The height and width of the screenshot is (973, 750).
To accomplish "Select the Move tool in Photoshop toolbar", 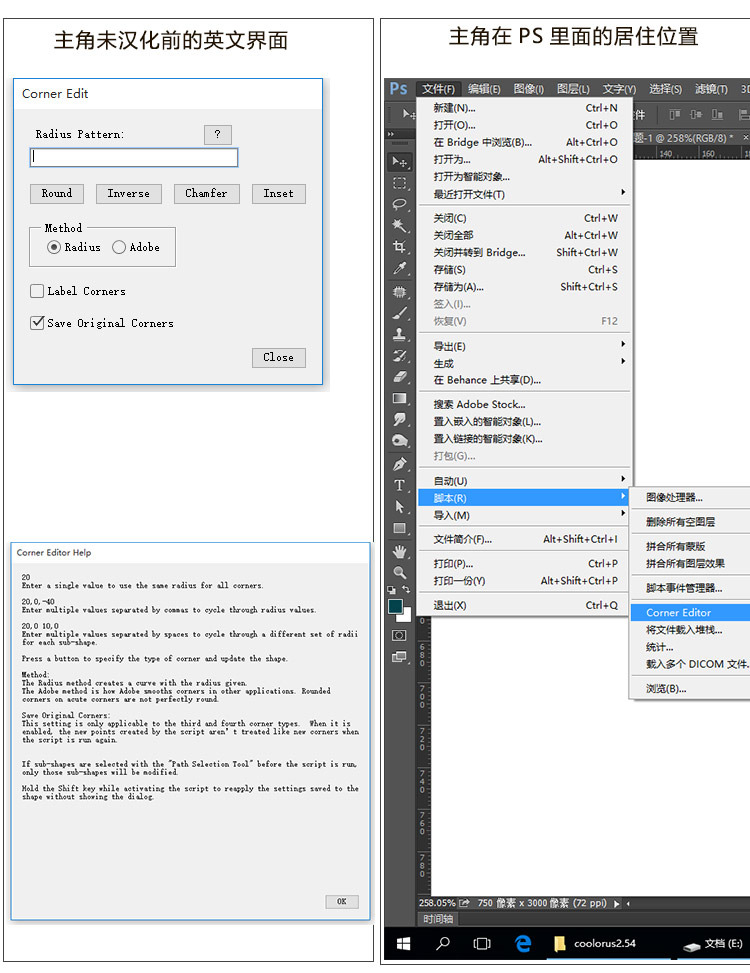I will click(x=400, y=162).
